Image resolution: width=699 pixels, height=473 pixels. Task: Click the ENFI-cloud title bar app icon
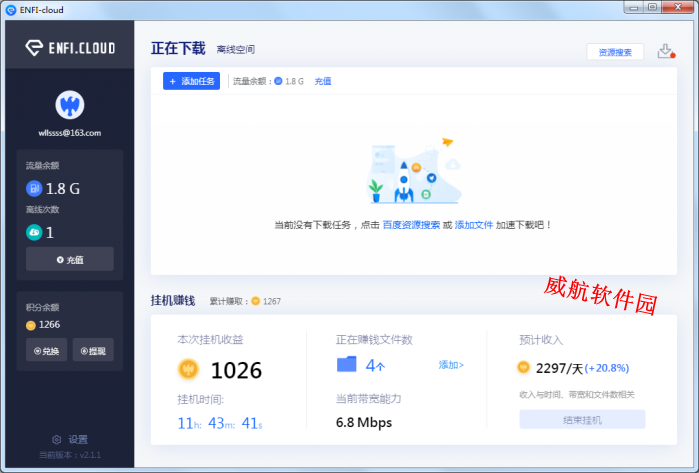(x=11, y=10)
